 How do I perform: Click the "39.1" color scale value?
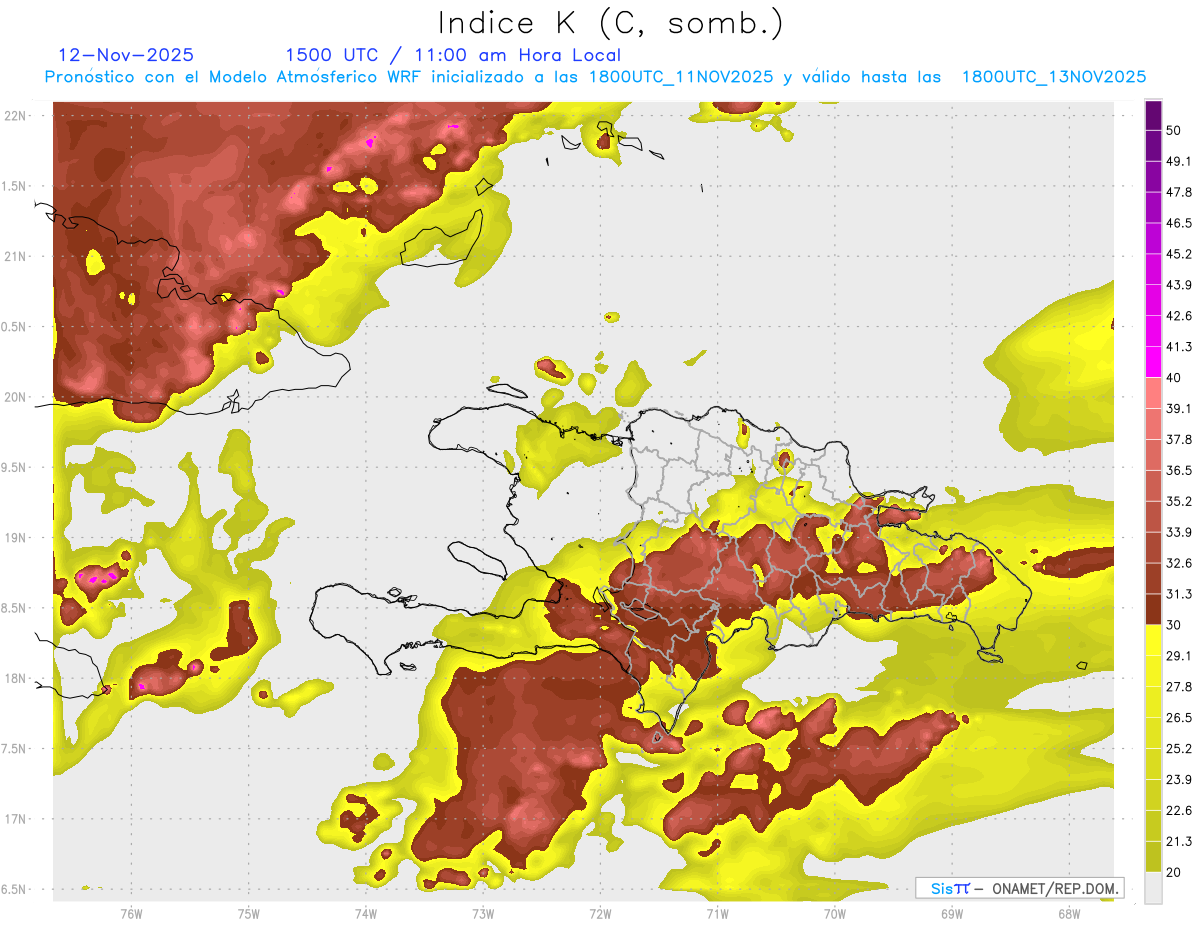(x=1179, y=410)
